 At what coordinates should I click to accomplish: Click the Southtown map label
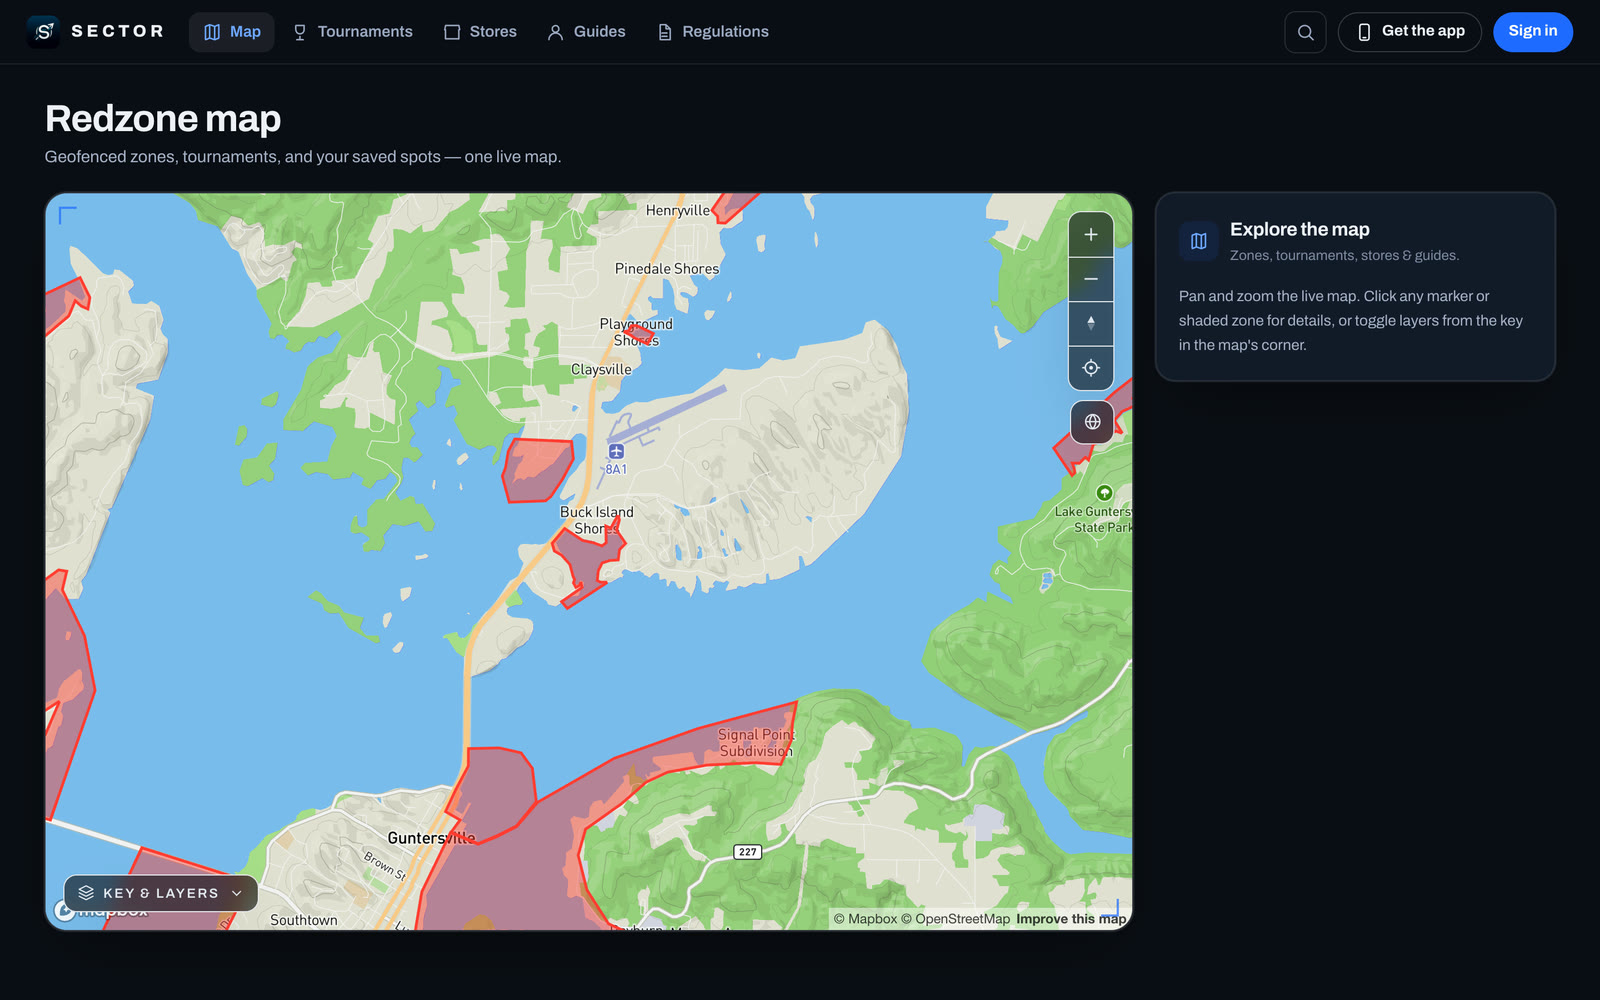tap(304, 920)
